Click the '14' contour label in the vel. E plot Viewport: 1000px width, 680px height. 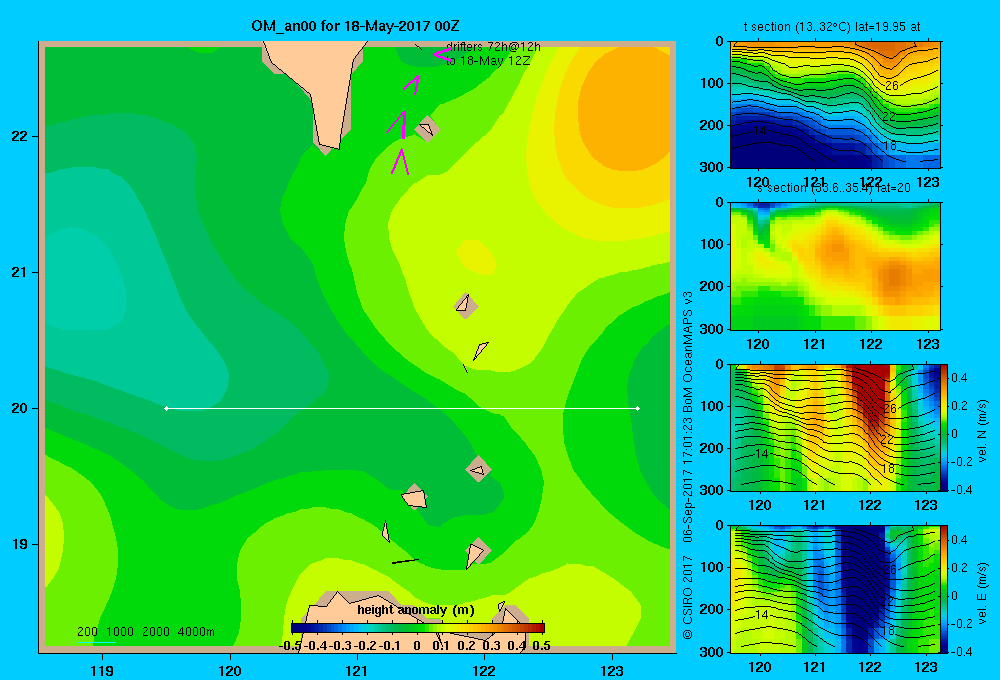click(760, 615)
